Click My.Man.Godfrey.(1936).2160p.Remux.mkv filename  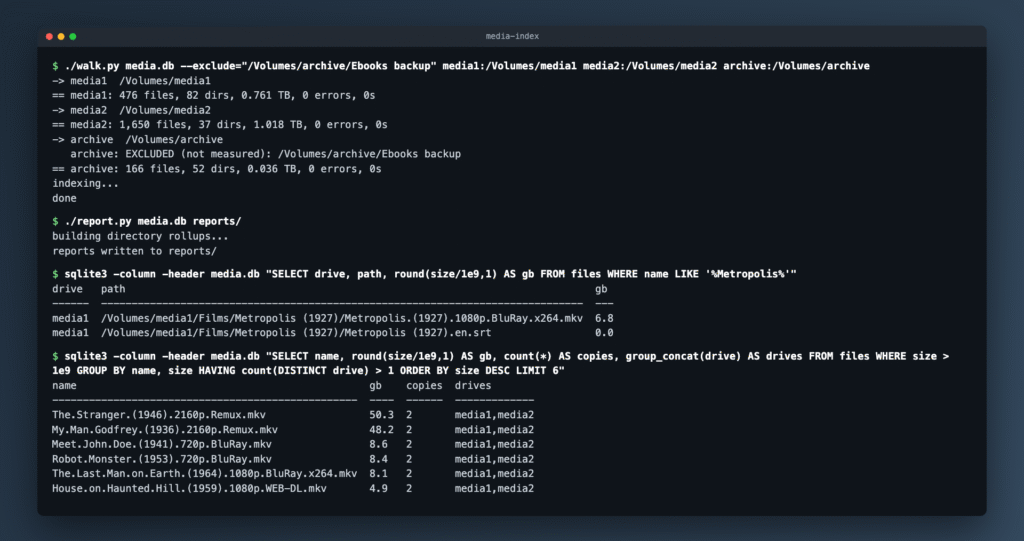click(x=165, y=430)
